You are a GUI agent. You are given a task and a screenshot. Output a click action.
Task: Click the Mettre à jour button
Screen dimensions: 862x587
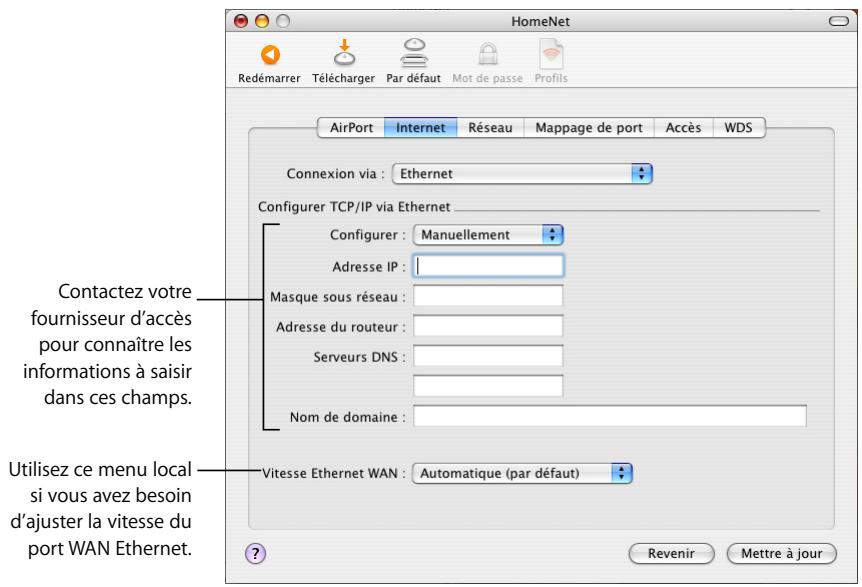(x=782, y=553)
